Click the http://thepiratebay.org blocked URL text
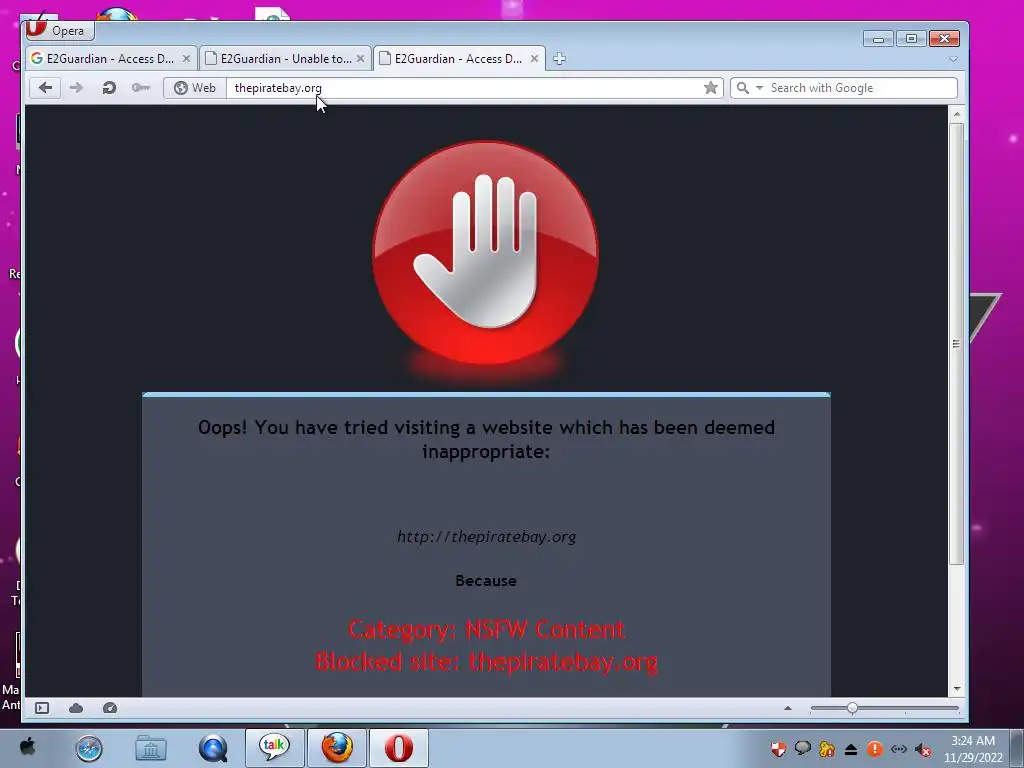Viewport: 1024px width, 768px height. coord(487,537)
